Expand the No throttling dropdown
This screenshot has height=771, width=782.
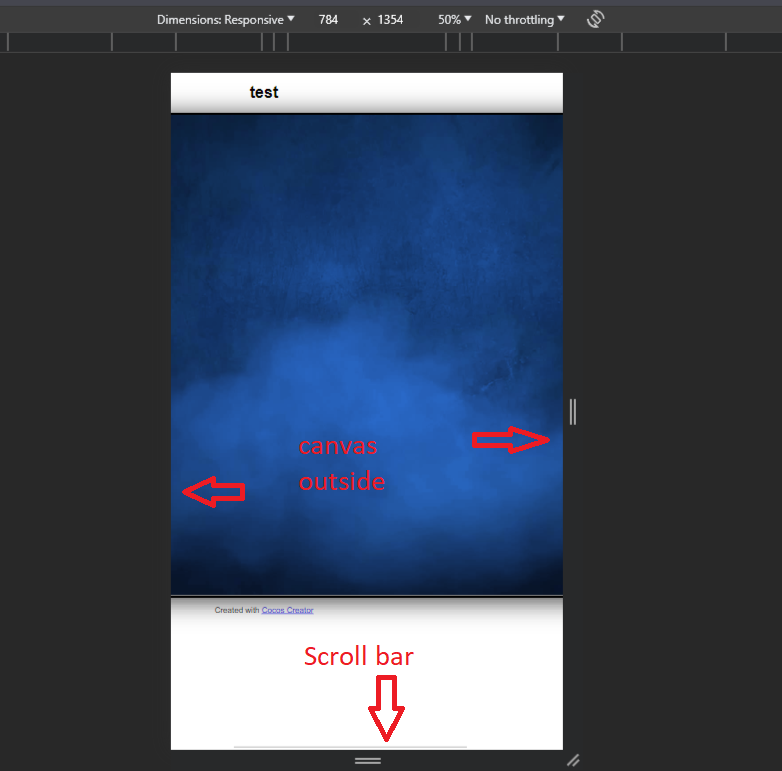click(x=524, y=19)
